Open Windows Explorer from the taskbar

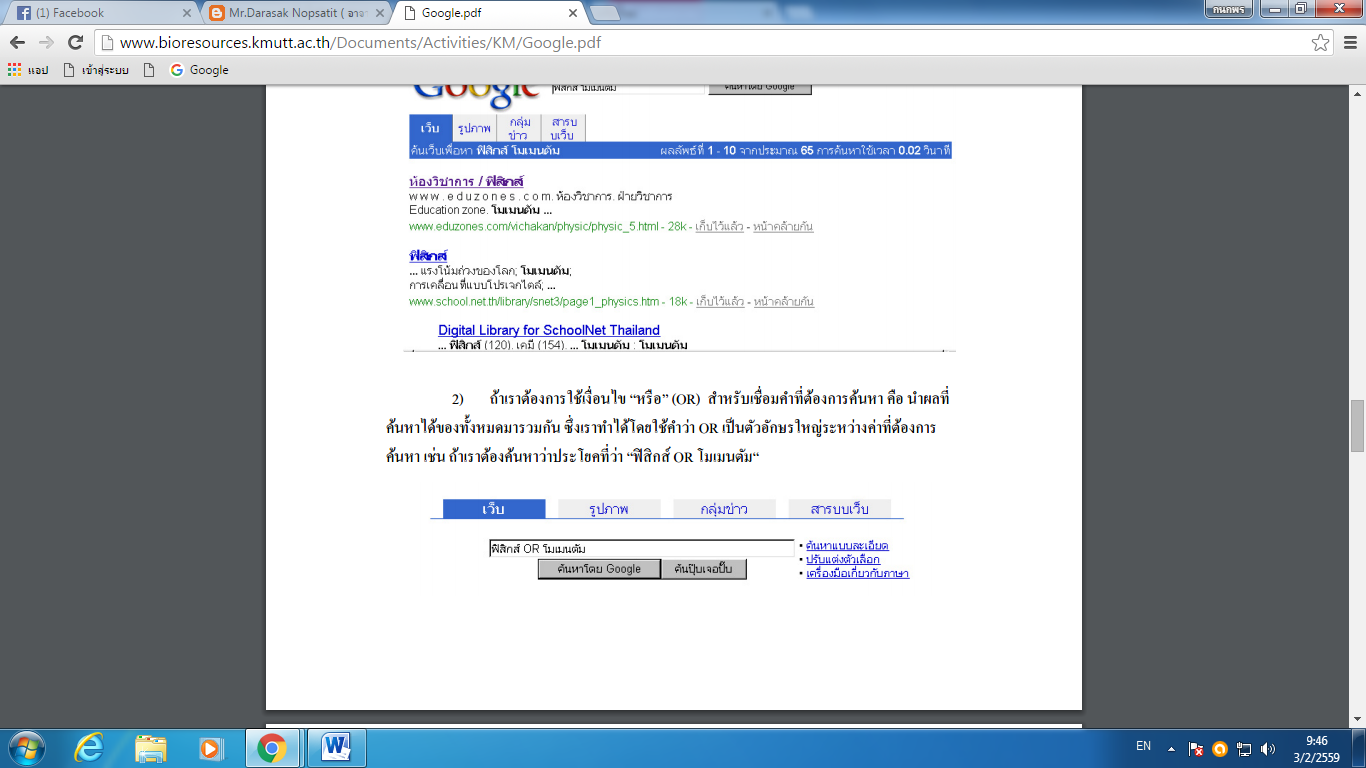(150, 747)
